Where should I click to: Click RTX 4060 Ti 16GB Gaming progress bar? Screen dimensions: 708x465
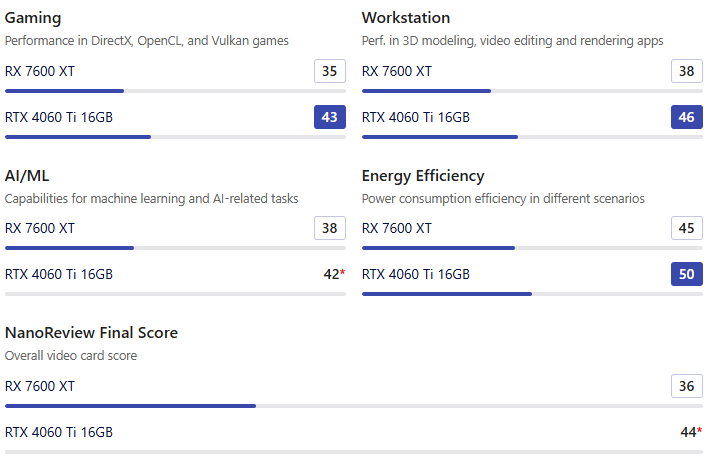[x=175, y=137]
